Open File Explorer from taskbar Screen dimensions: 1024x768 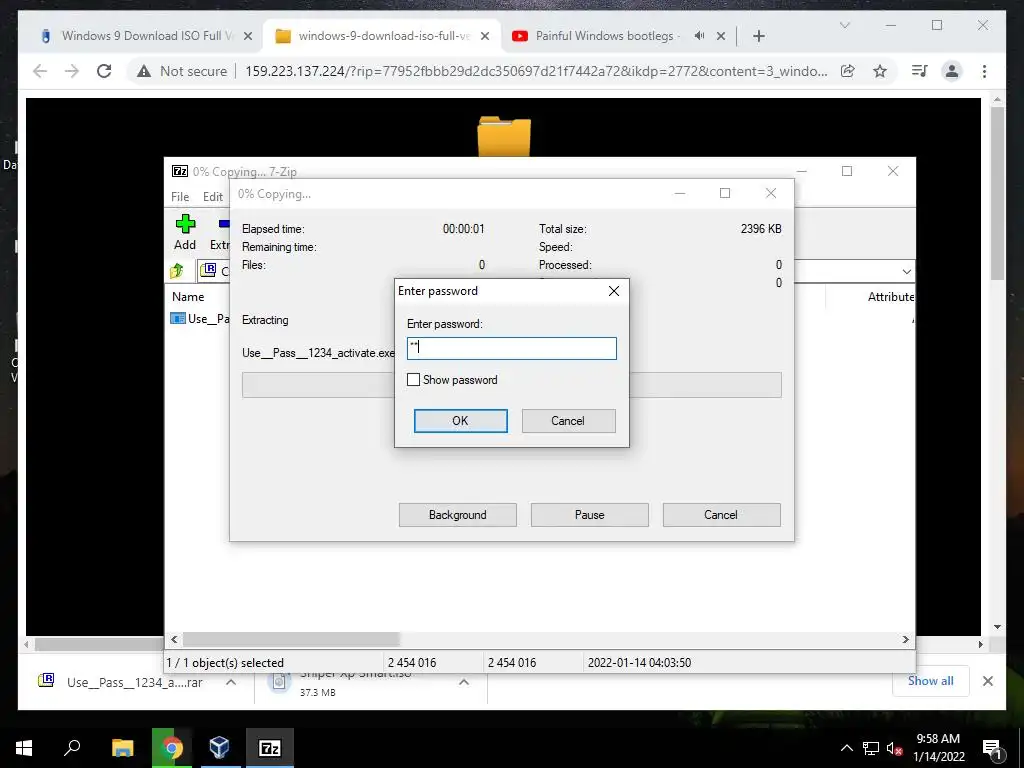click(122, 748)
